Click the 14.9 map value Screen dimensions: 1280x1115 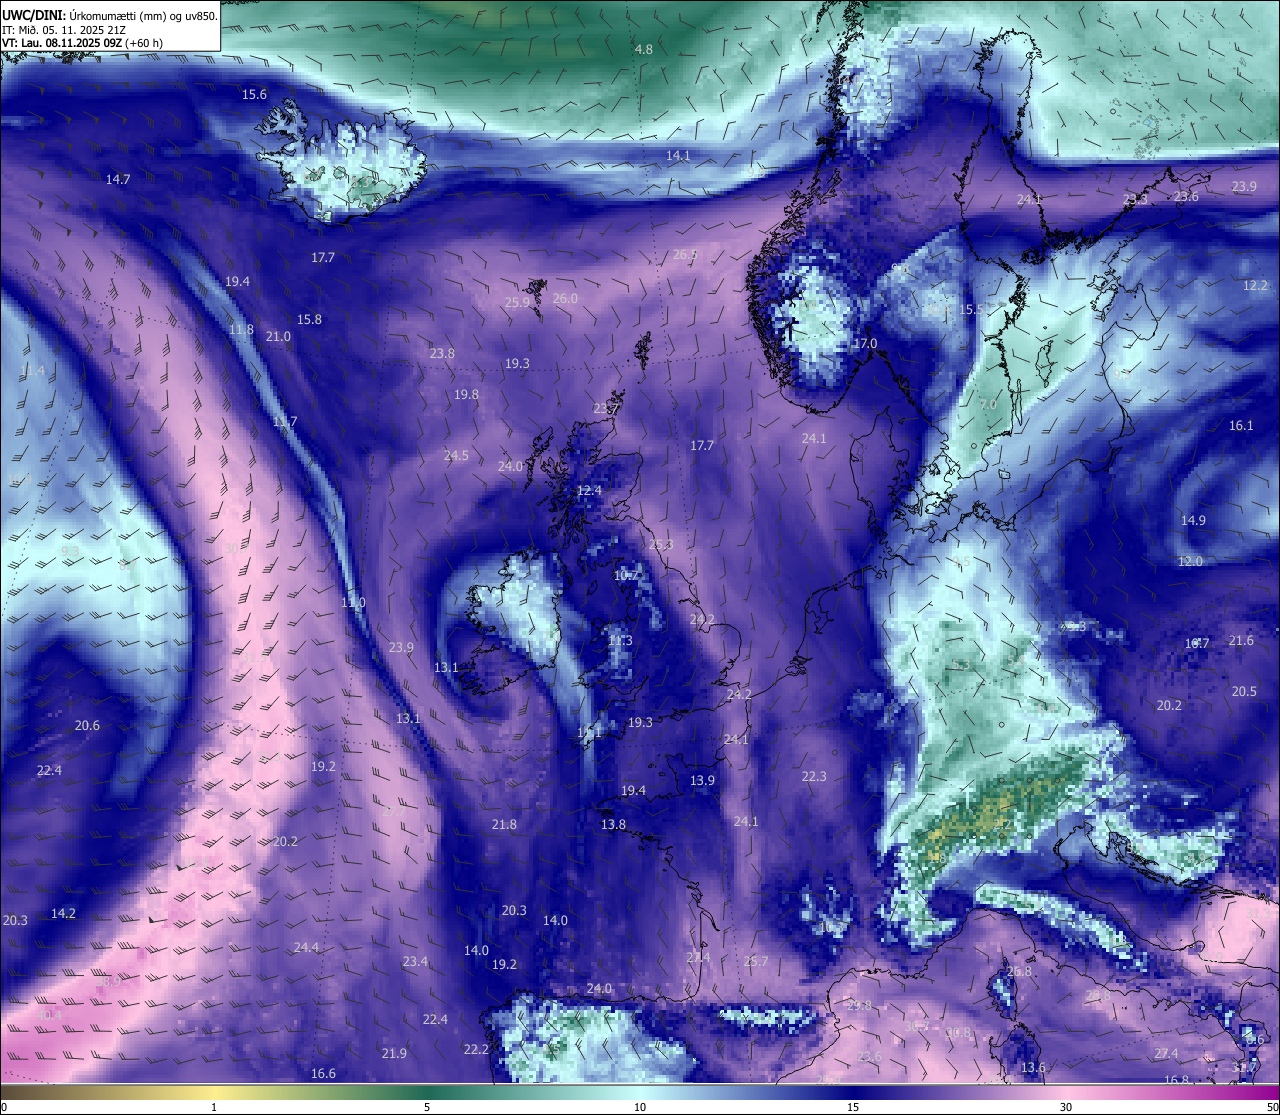click(x=1193, y=520)
